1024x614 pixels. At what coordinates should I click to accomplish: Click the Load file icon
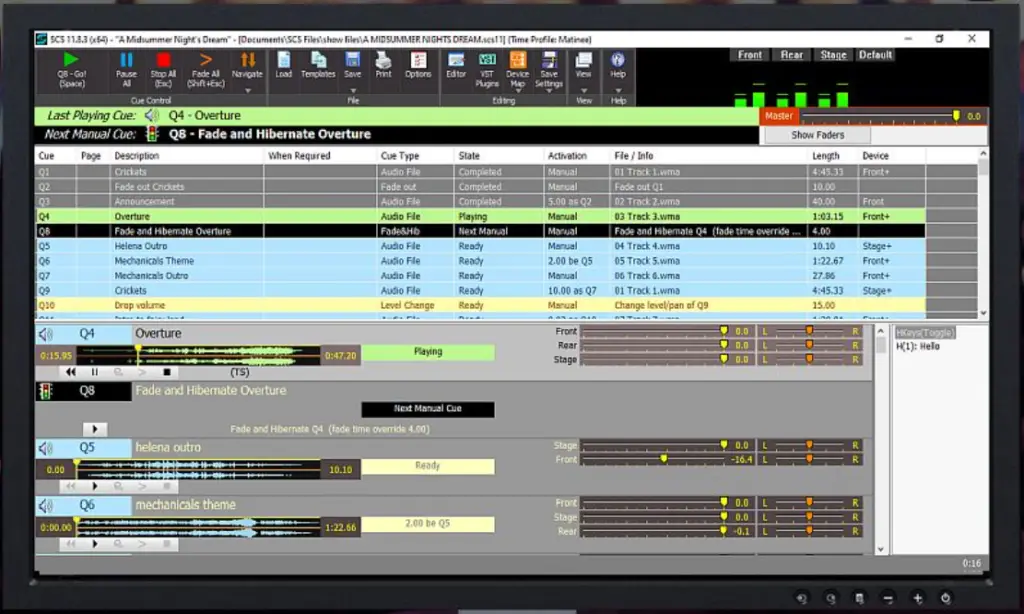[x=284, y=61]
